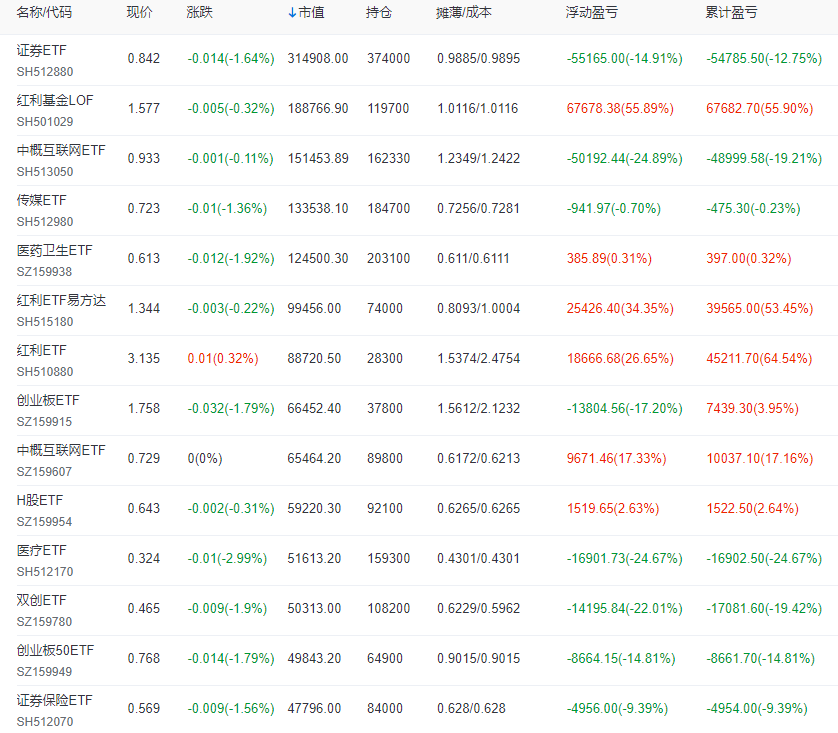Click floating loss -13804.56(-17.20%)
The width and height of the screenshot is (838, 733).
pos(625,409)
